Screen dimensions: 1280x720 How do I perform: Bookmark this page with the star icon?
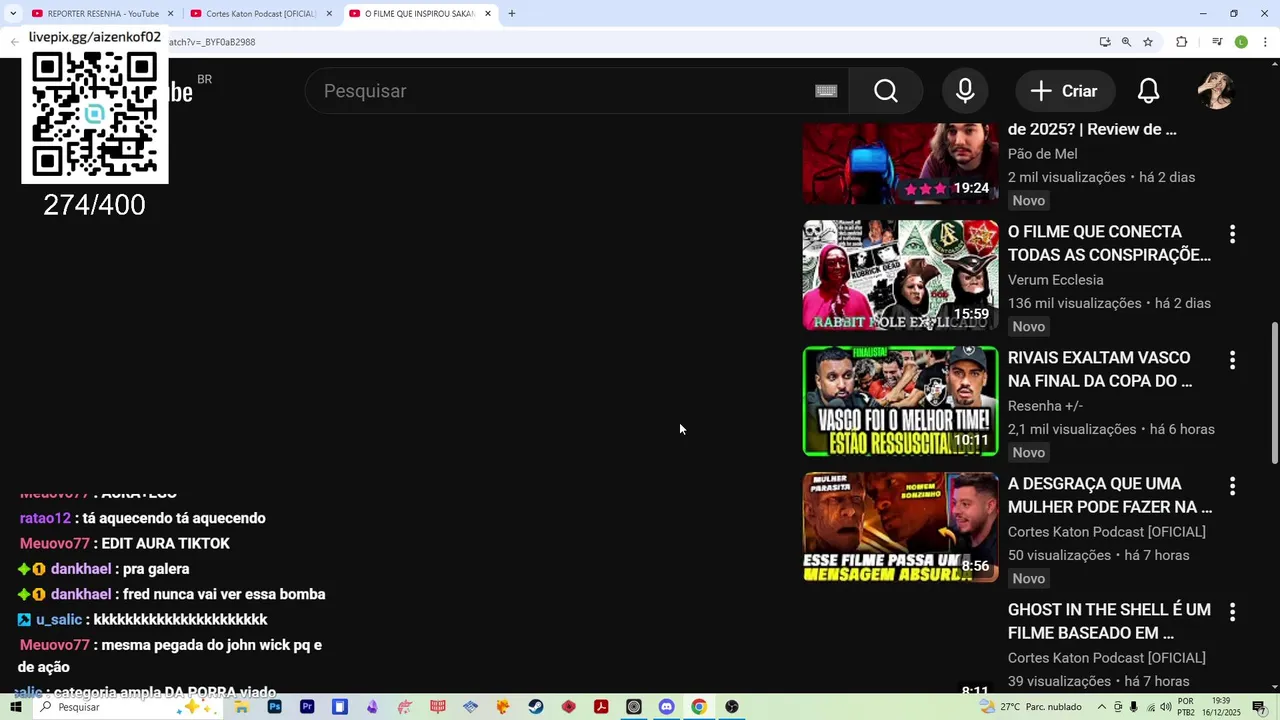tap(1148, 42)
